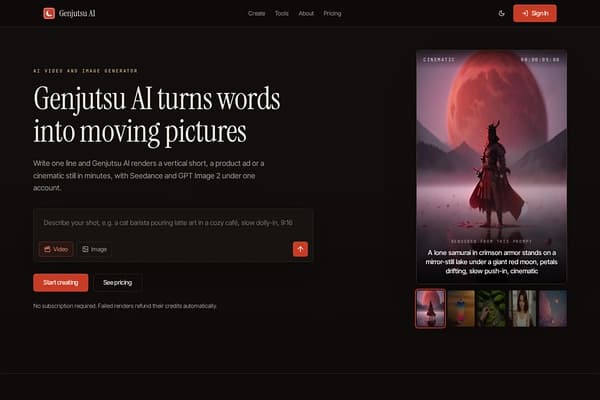This screenshot has width=600, height=400.
Task: Select the purple sky thumbnail
Action: [553, 309]
